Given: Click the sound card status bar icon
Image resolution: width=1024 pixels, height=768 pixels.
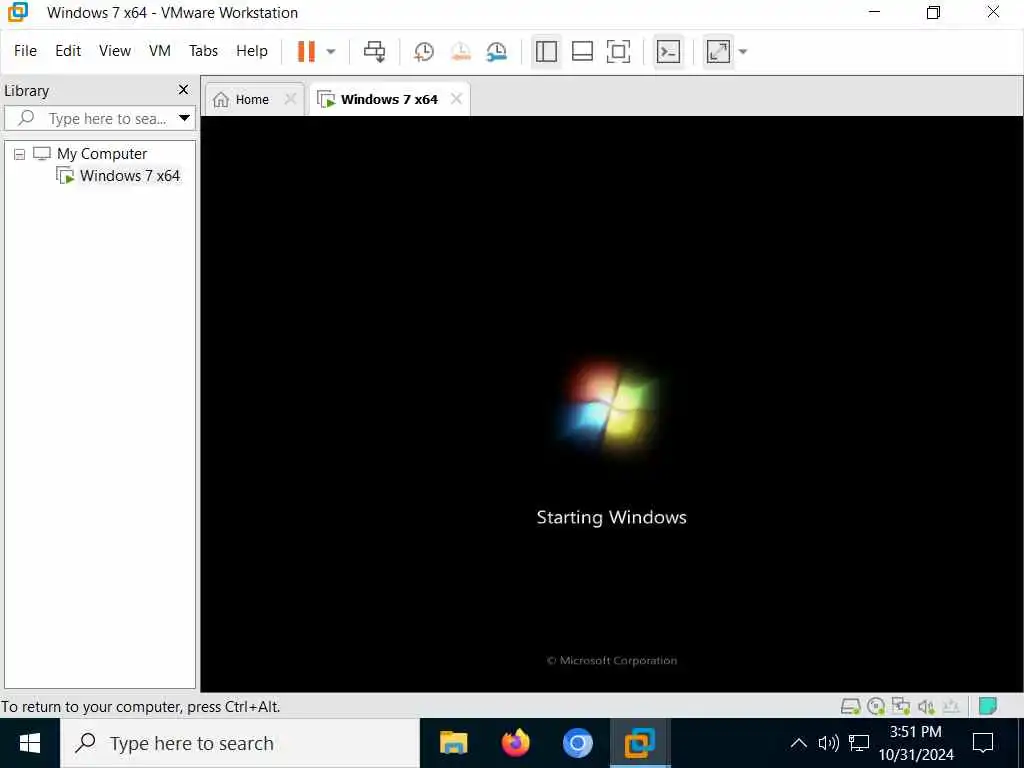Looking at the screenshot, I should (x=925, y=706).
